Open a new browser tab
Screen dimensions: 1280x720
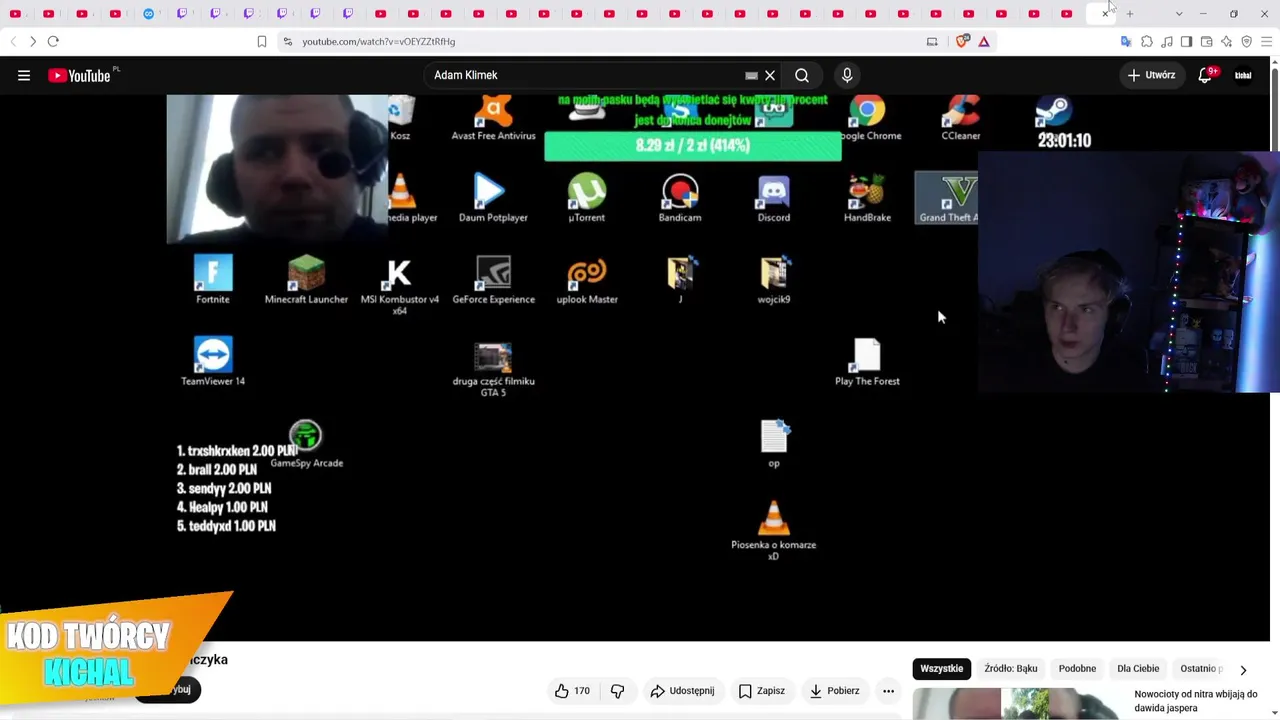[1130, 14]
